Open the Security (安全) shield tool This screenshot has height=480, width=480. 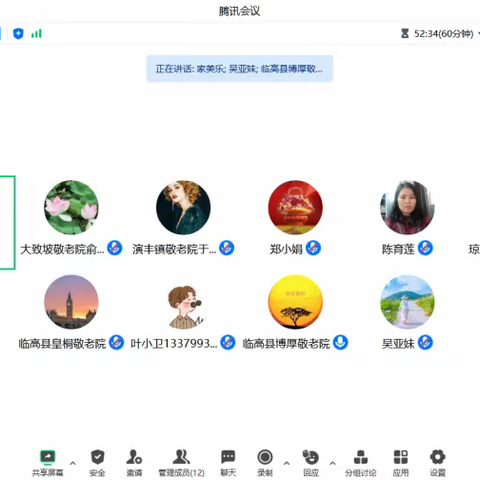pyautogui.click(x=97, y=462)
